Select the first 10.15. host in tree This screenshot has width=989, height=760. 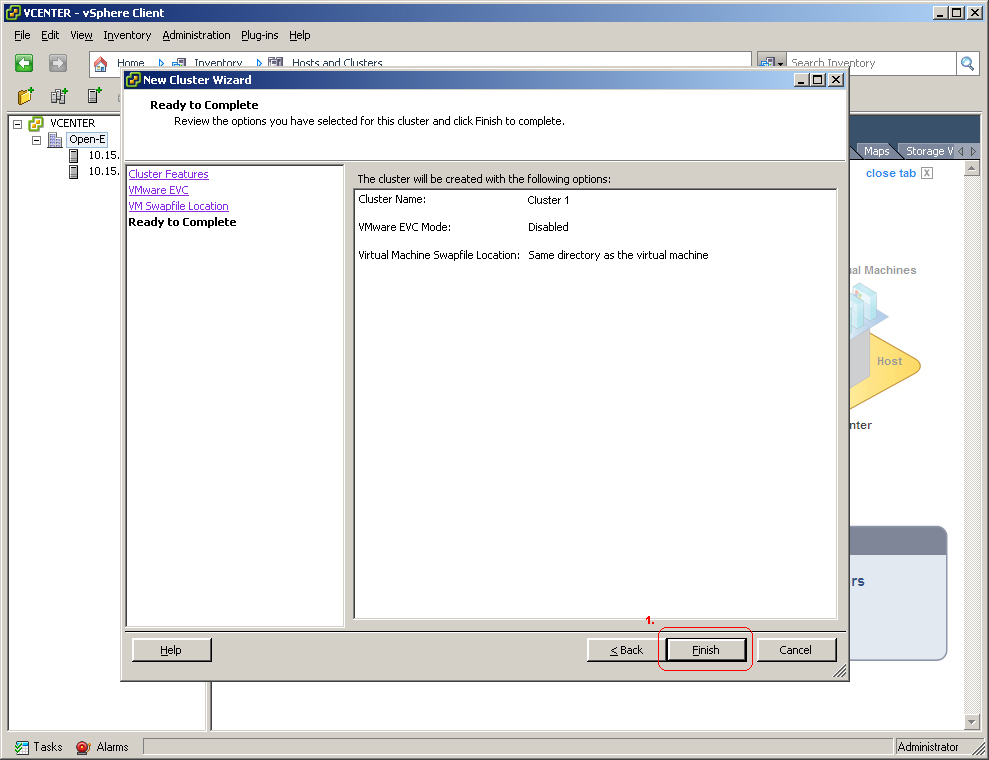point(103,155)
